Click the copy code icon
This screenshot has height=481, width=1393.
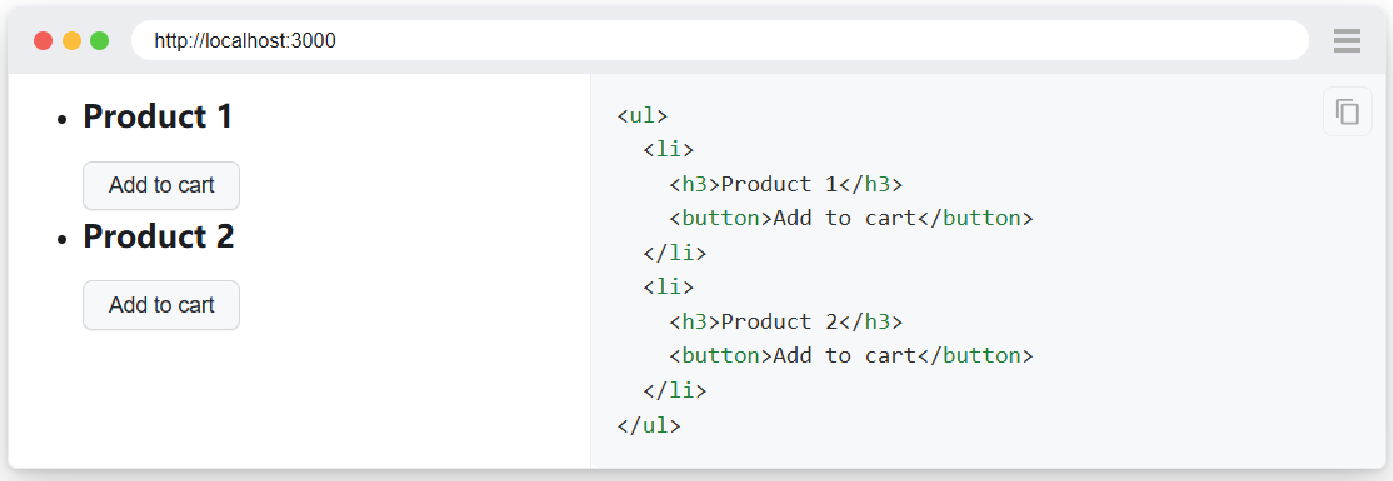click(x=1347, y=111)
